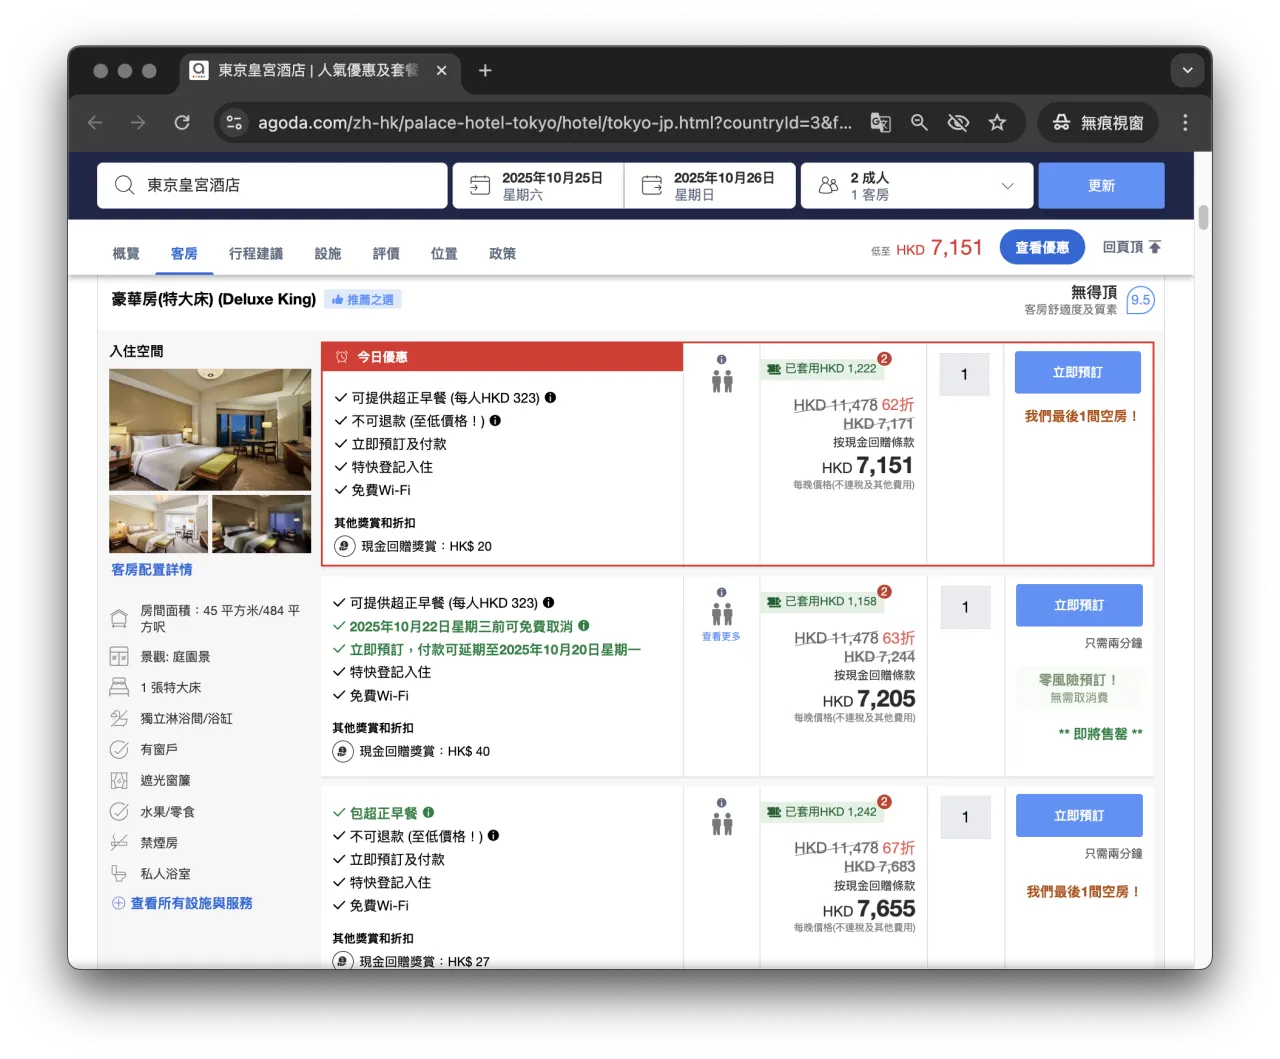
Task: Click the Google Translate icon in the address bar
Action: [x=880, y=122]
